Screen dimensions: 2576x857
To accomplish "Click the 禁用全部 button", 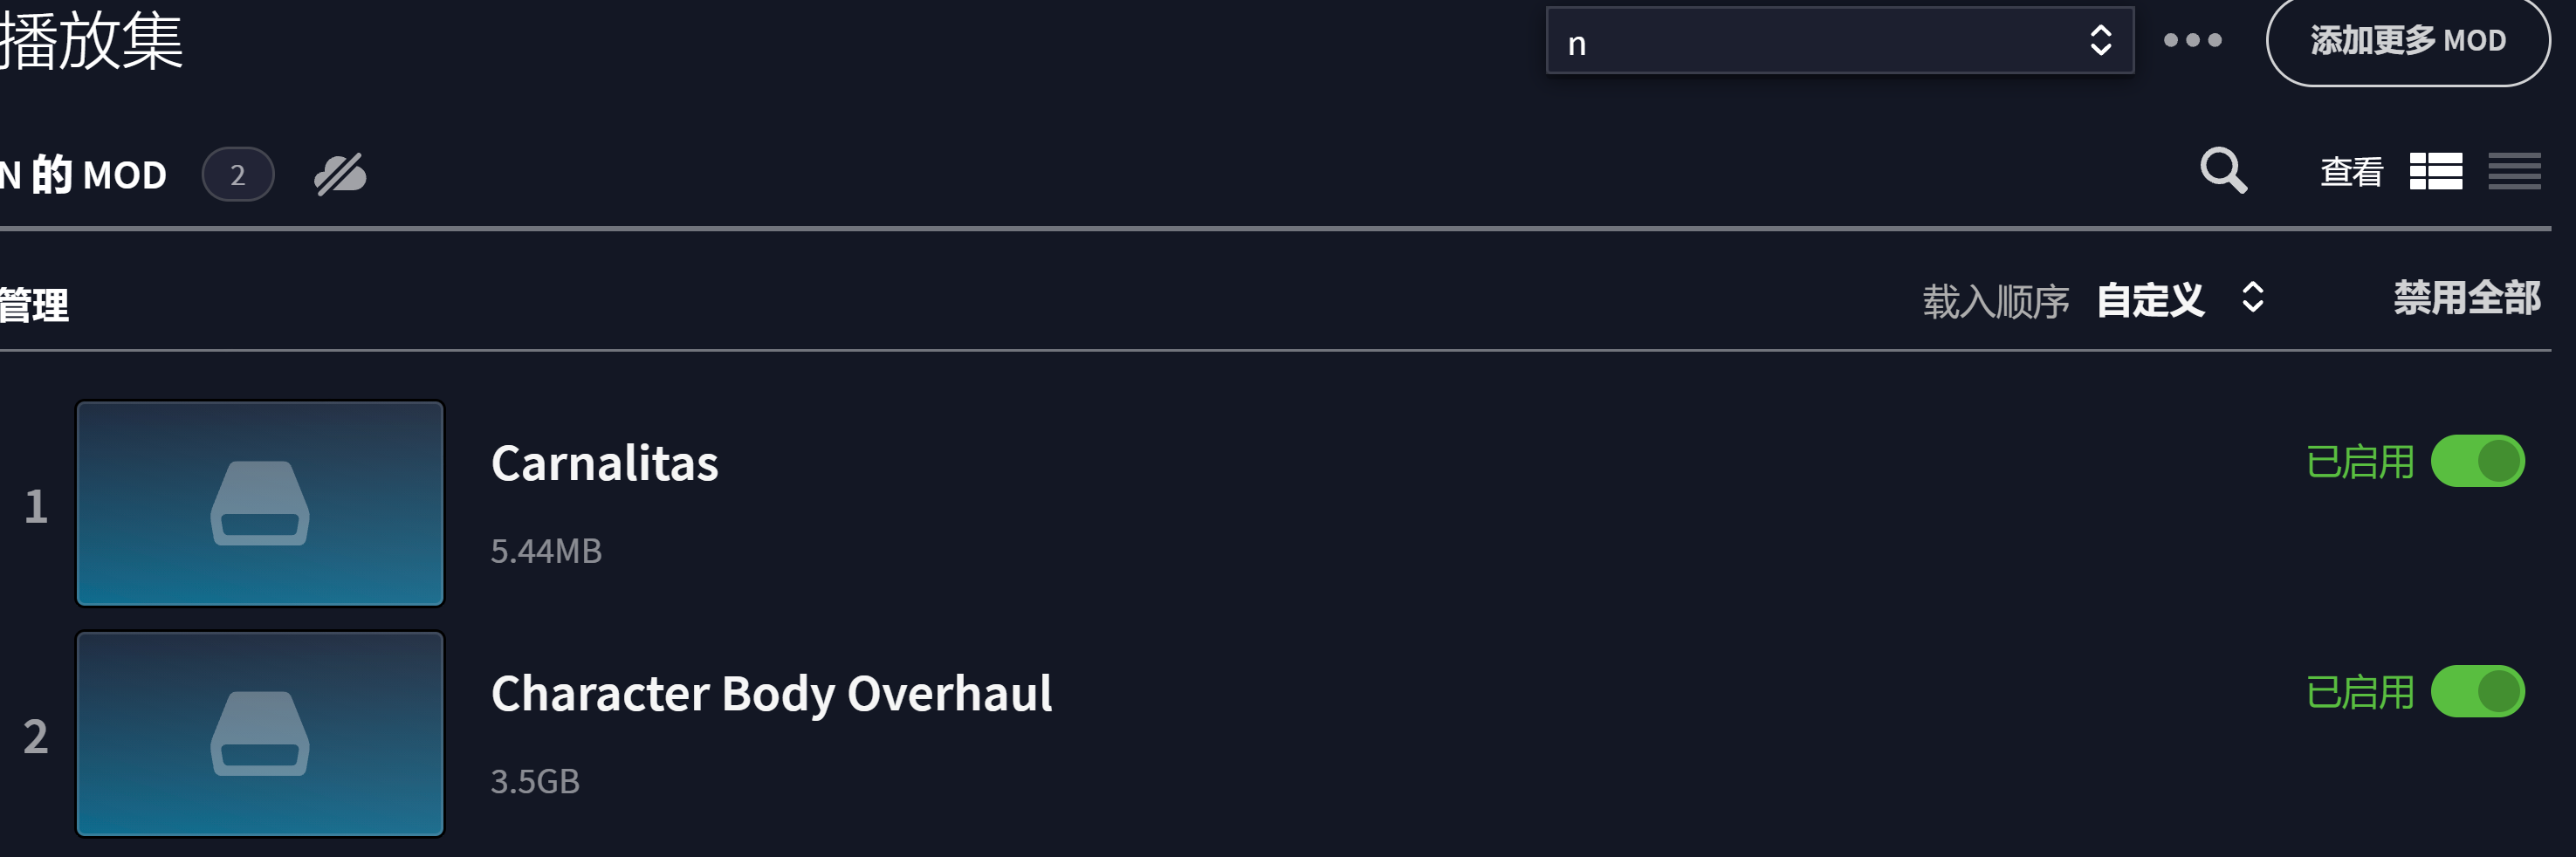I will [2466, 298].
